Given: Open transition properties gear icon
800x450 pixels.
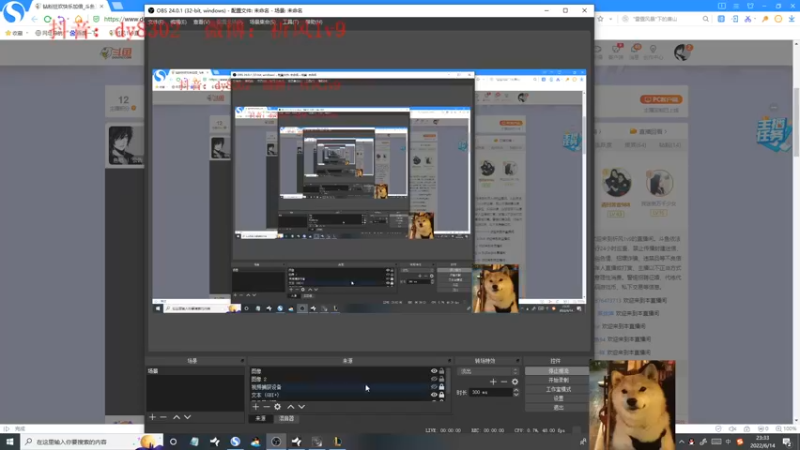Looking at the screenshot, I should pos(515,382).
